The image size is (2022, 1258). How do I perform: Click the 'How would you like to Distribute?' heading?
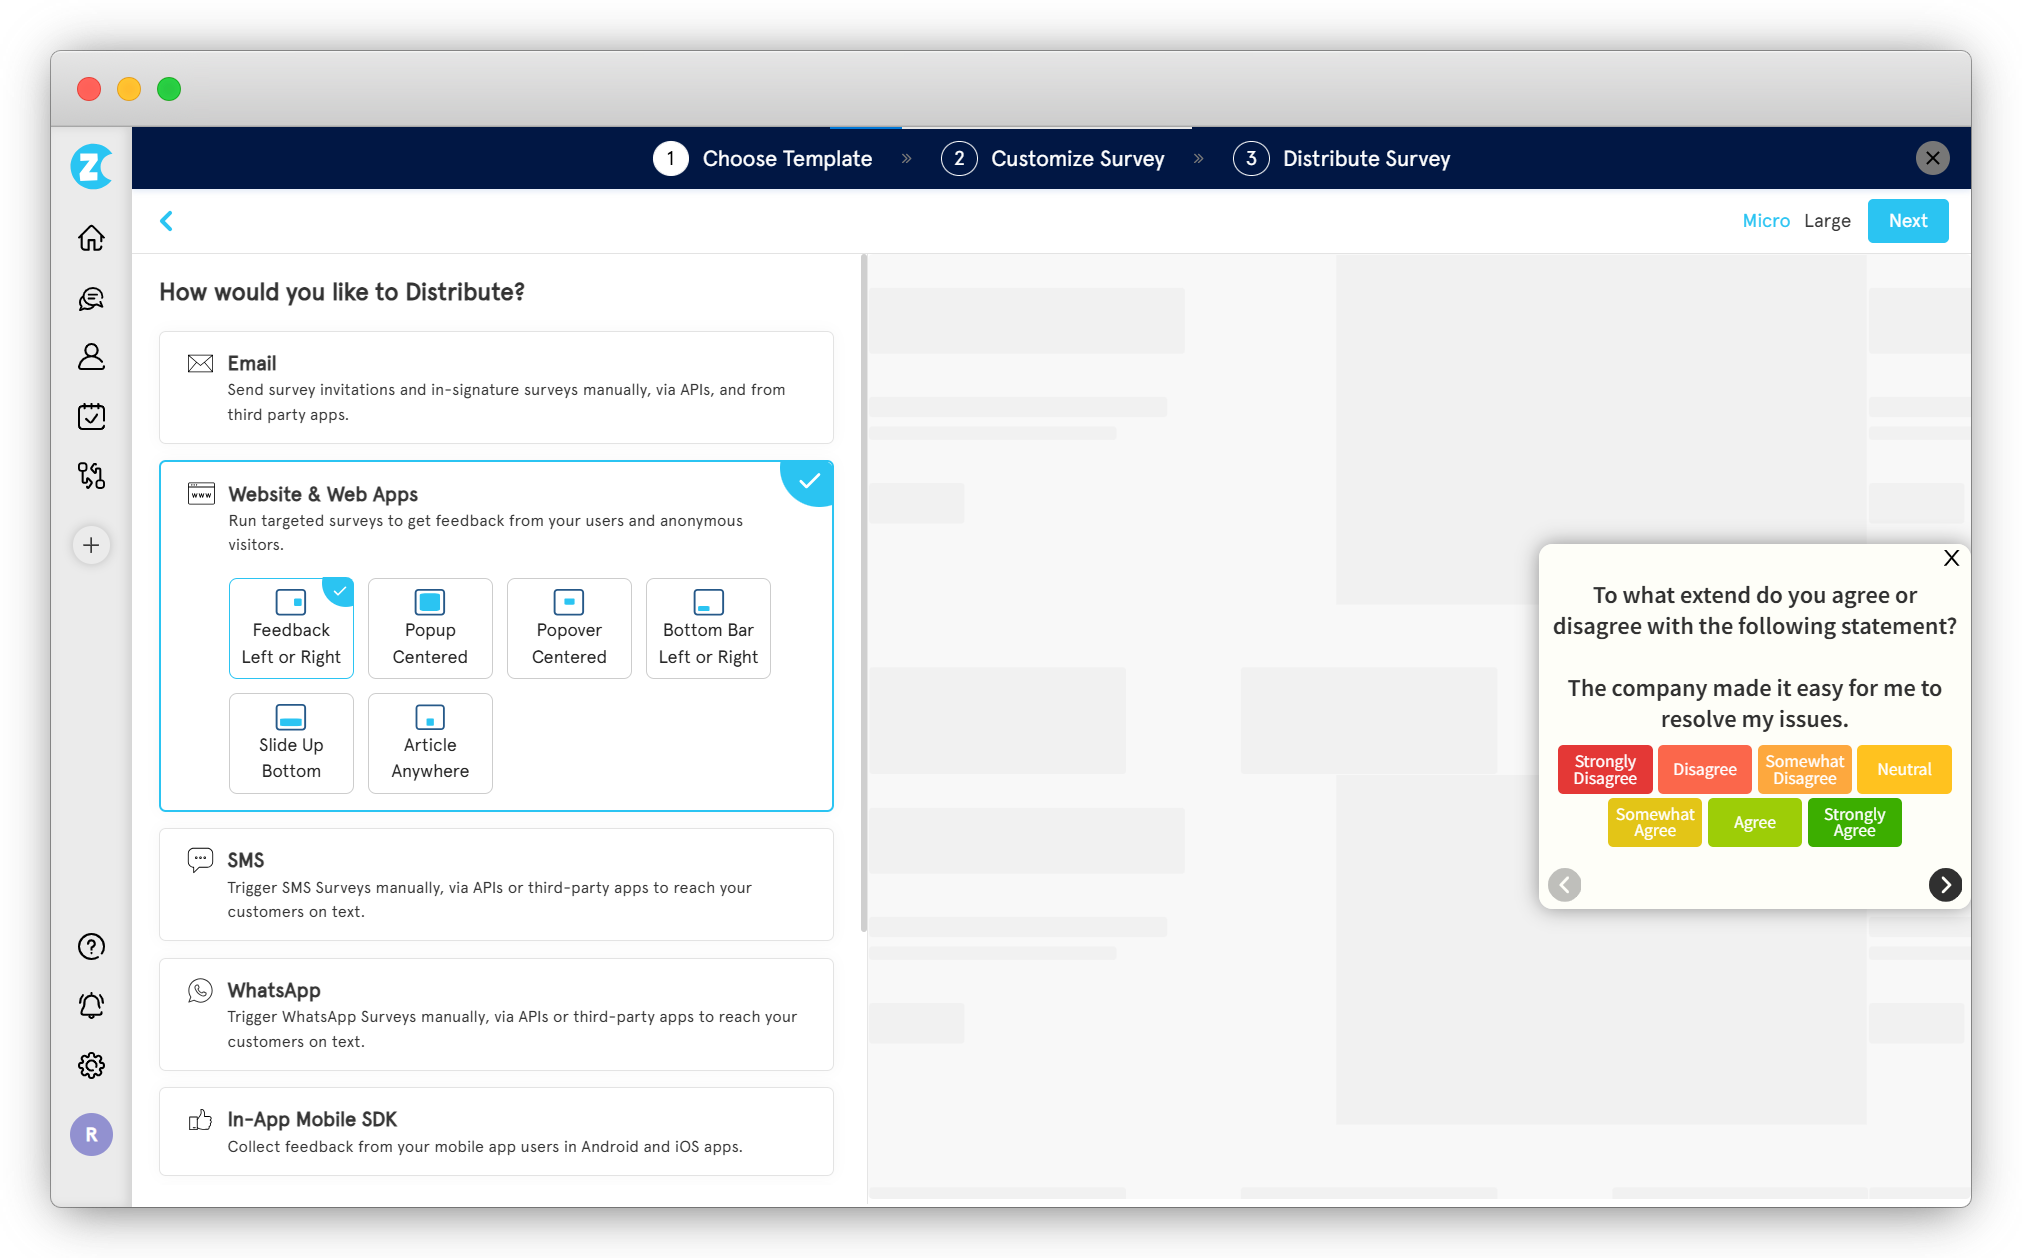342,292
